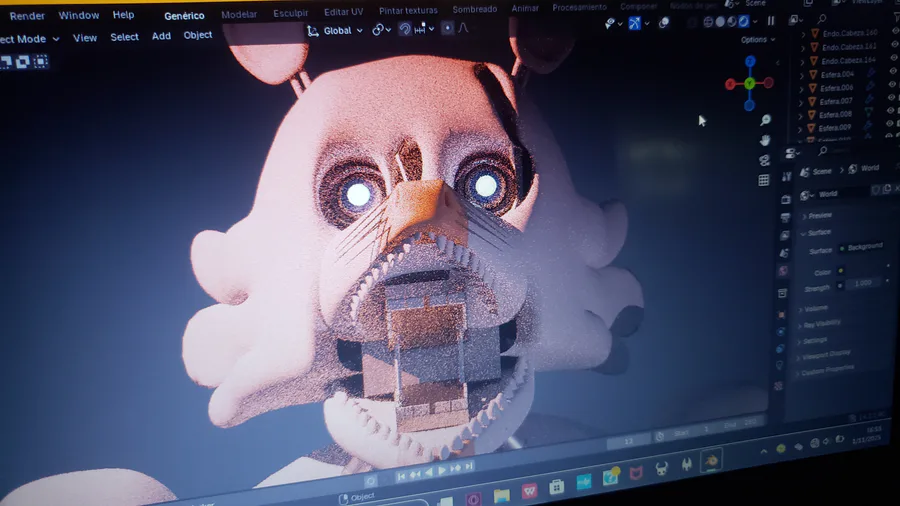This screenshot has width=900, height=506.
Task: Open the View Layer properties tab
Action: click(785, 235)
